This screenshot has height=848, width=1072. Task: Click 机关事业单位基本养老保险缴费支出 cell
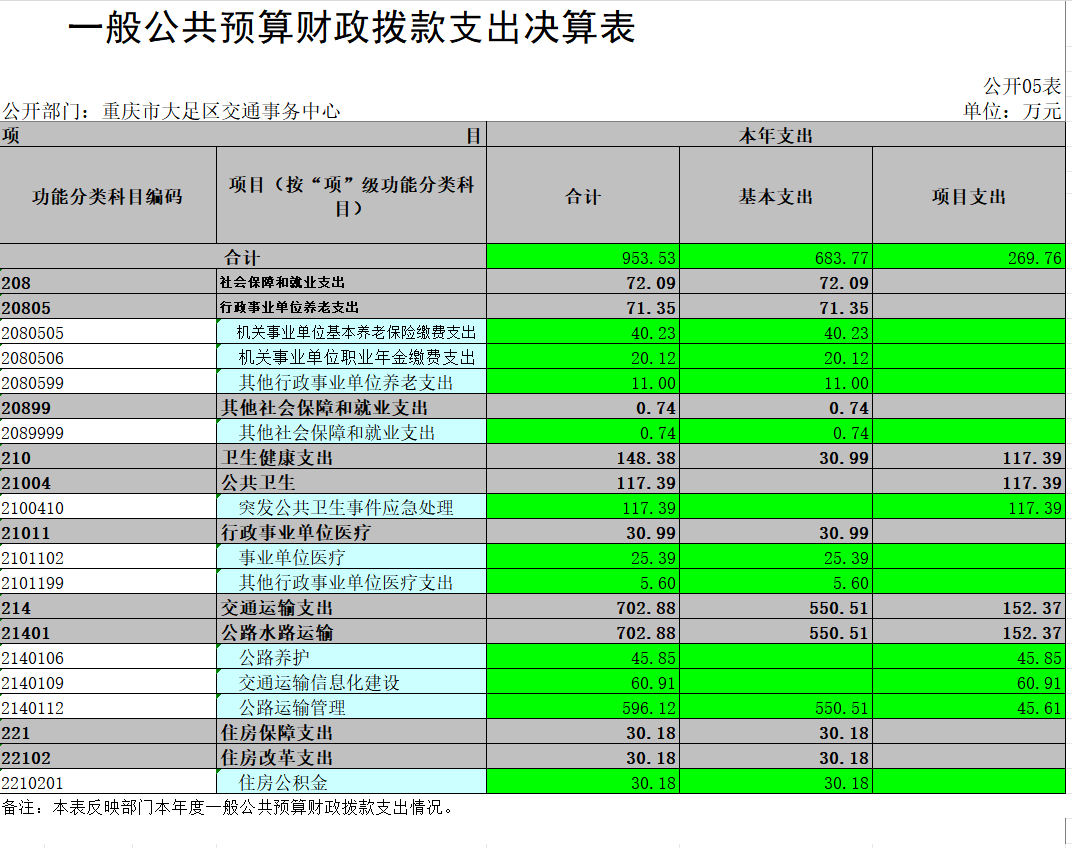tap(351, 333)
